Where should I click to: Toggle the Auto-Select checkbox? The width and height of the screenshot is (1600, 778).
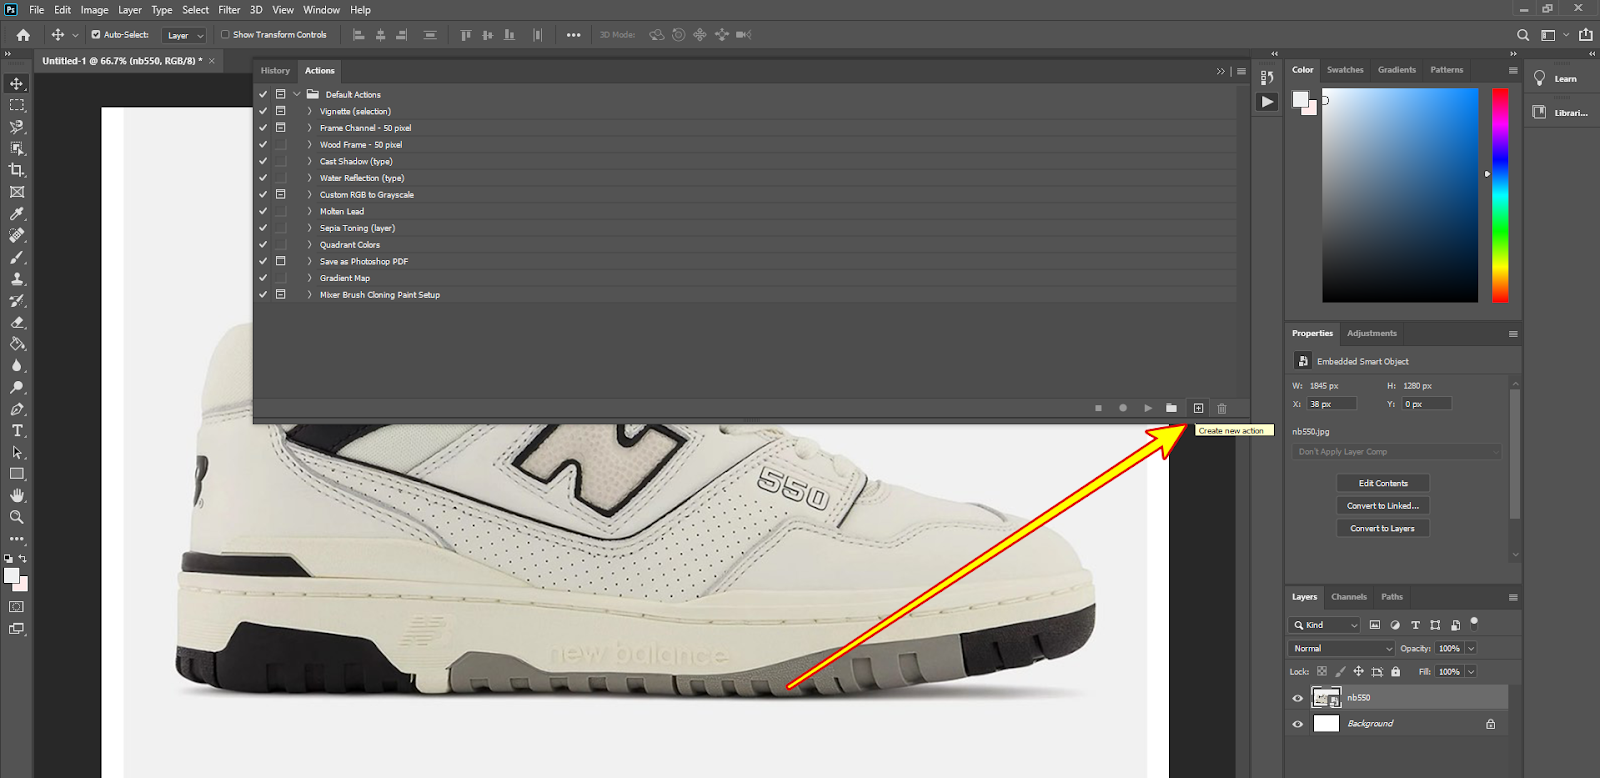pos(96,35)
